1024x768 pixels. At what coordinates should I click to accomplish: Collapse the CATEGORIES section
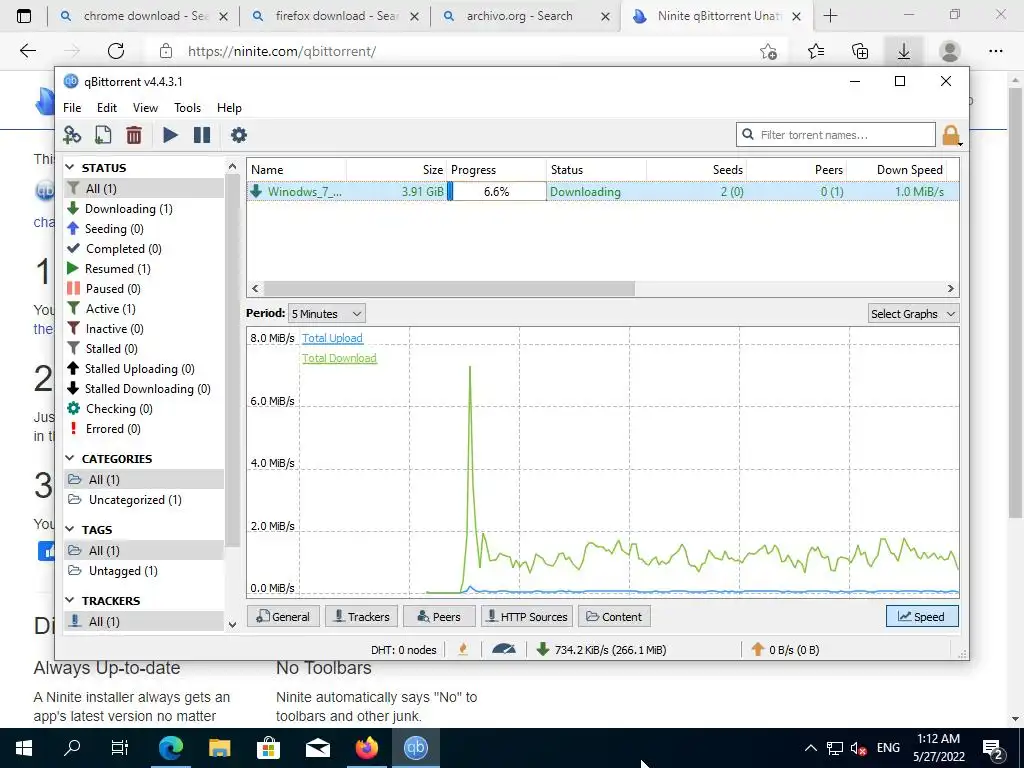pos(70,459)
